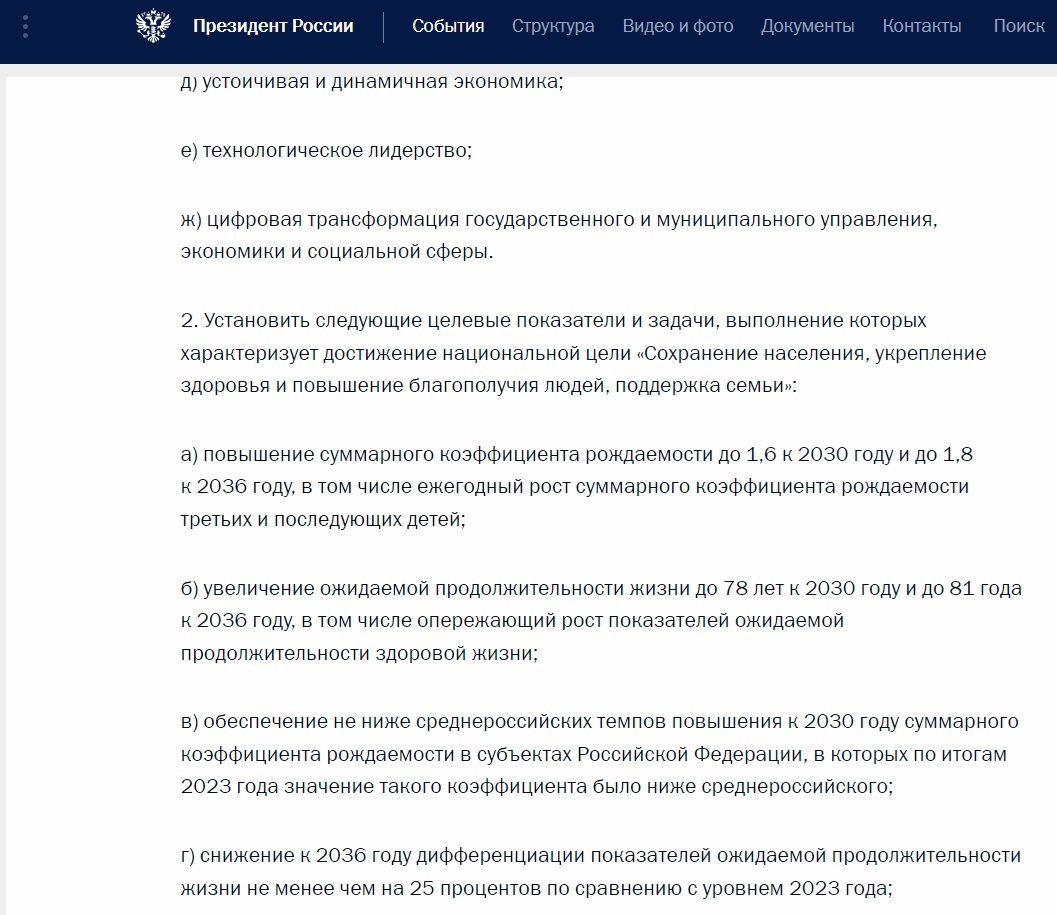Click "Президент России" to return home
The image size is (1057, 915).
point(272,27)
